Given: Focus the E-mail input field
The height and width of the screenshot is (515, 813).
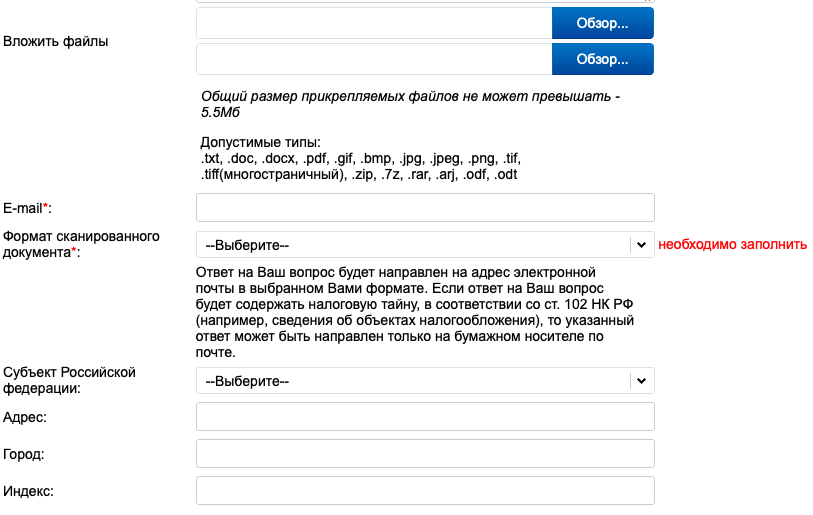Looking at the screenshot, I should pyautogui.click(x=425, y=207).
